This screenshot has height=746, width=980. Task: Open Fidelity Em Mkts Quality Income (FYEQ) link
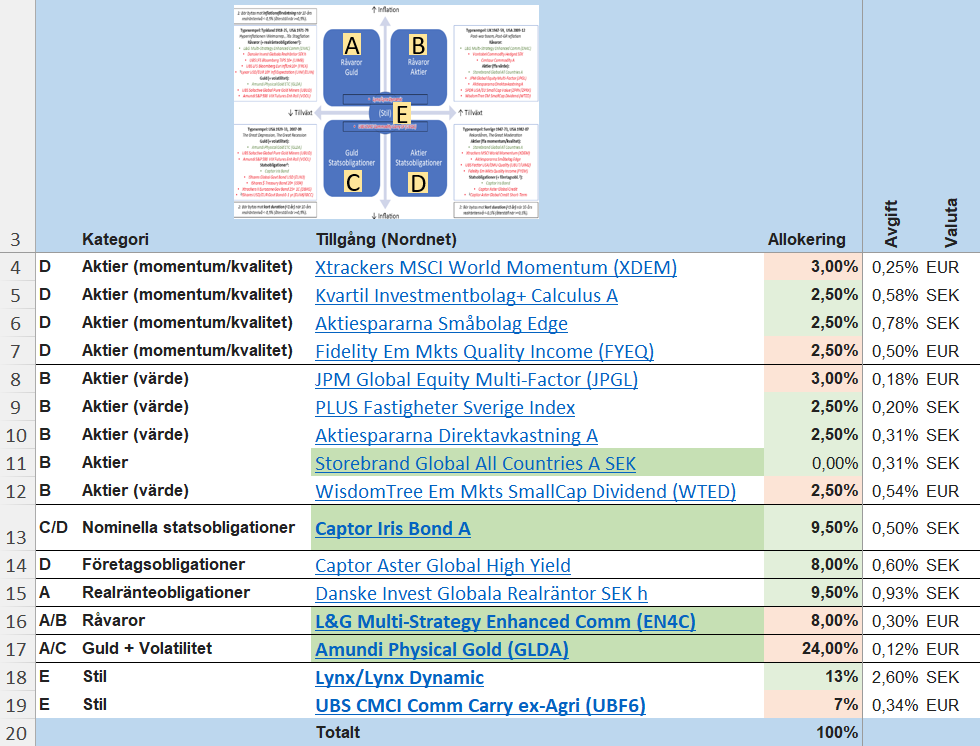(484, 352)
